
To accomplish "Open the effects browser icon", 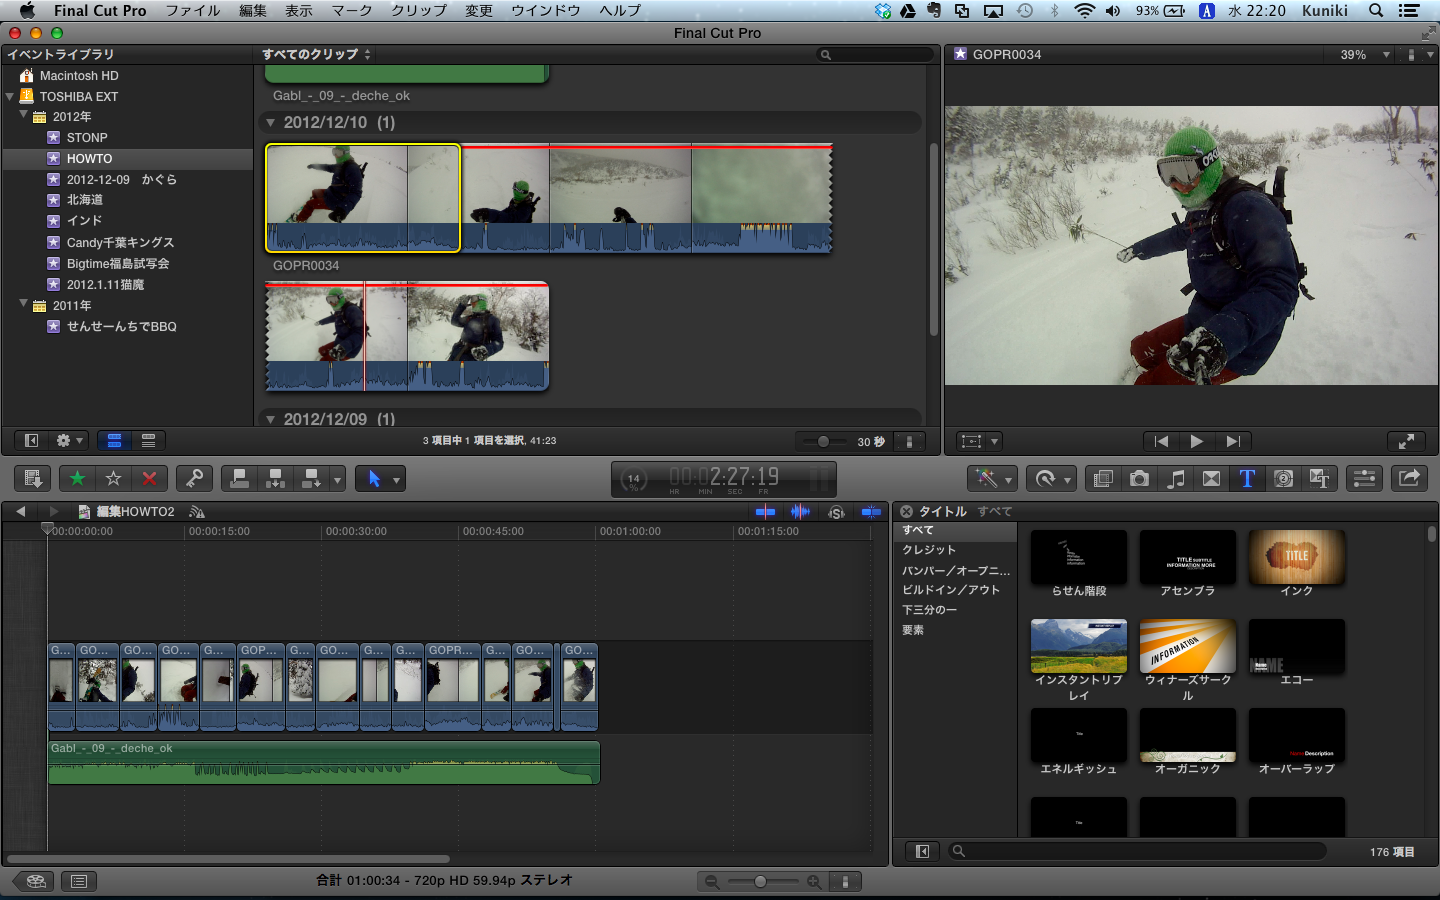I will [x=1103, y=479].
